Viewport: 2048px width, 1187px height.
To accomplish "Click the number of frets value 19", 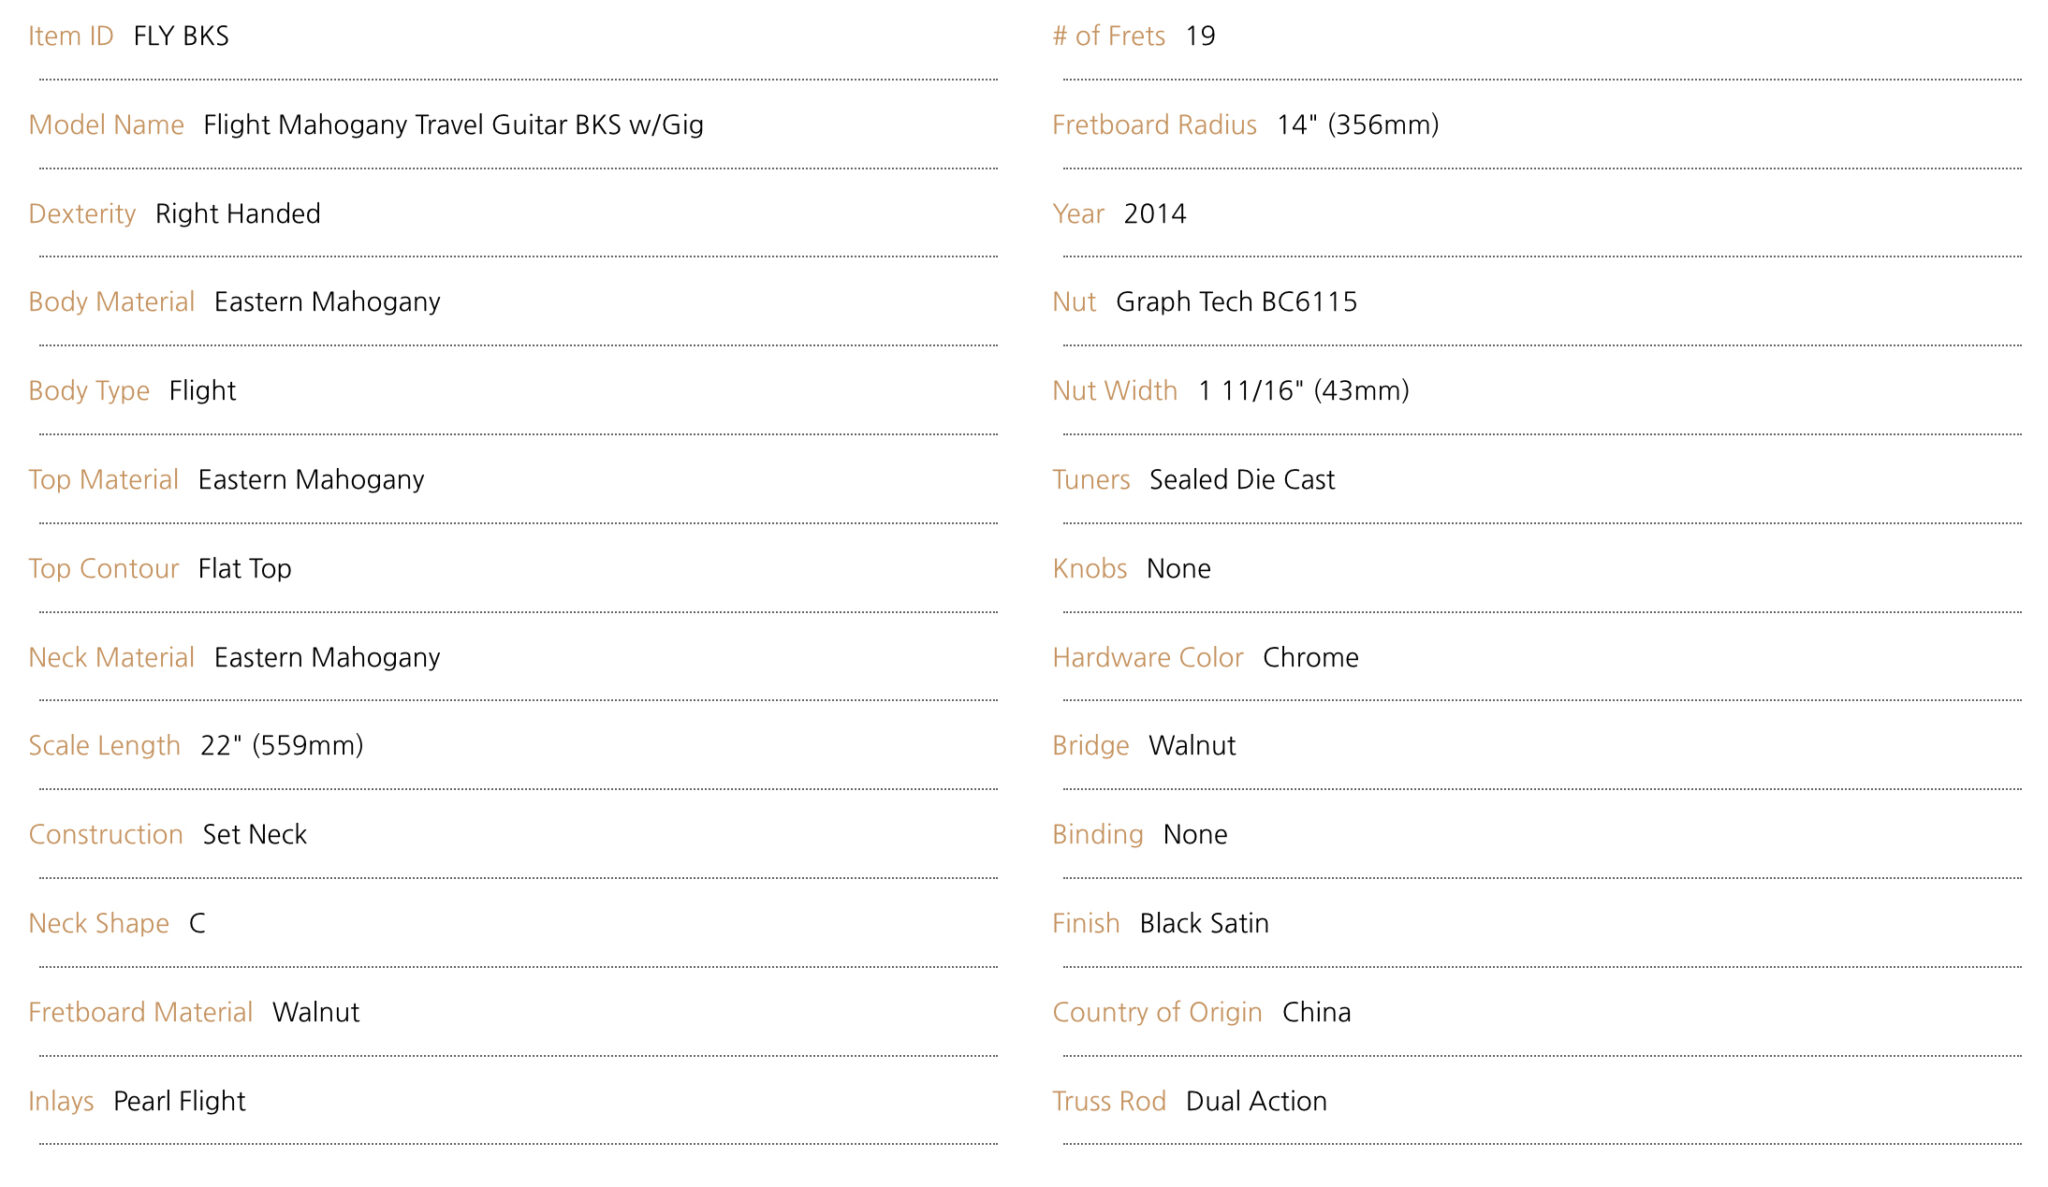I will tap(1200, 36).
